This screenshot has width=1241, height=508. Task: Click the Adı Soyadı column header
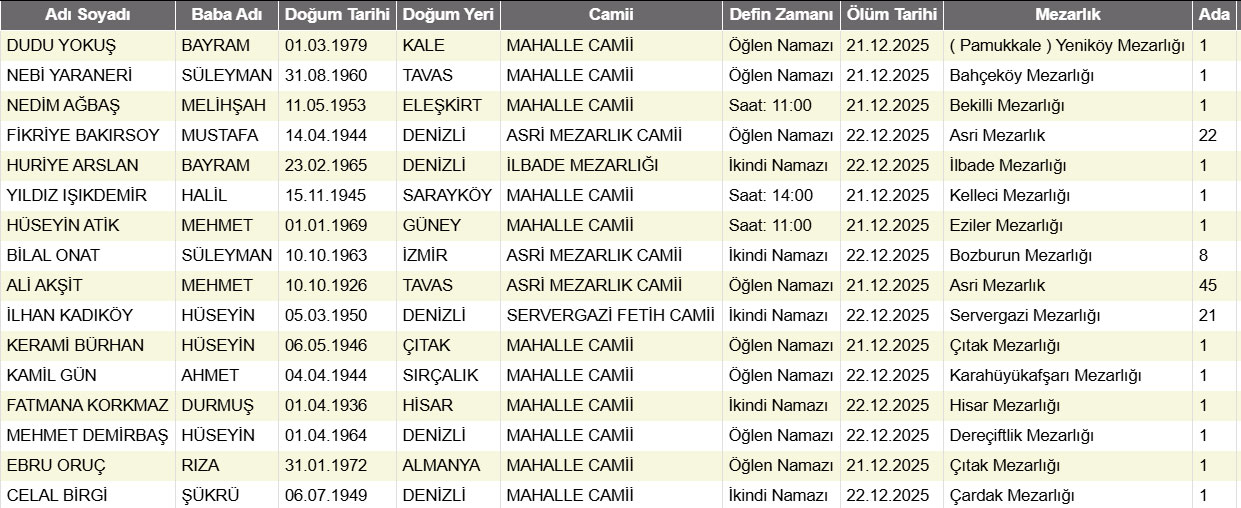pos(87,15)
